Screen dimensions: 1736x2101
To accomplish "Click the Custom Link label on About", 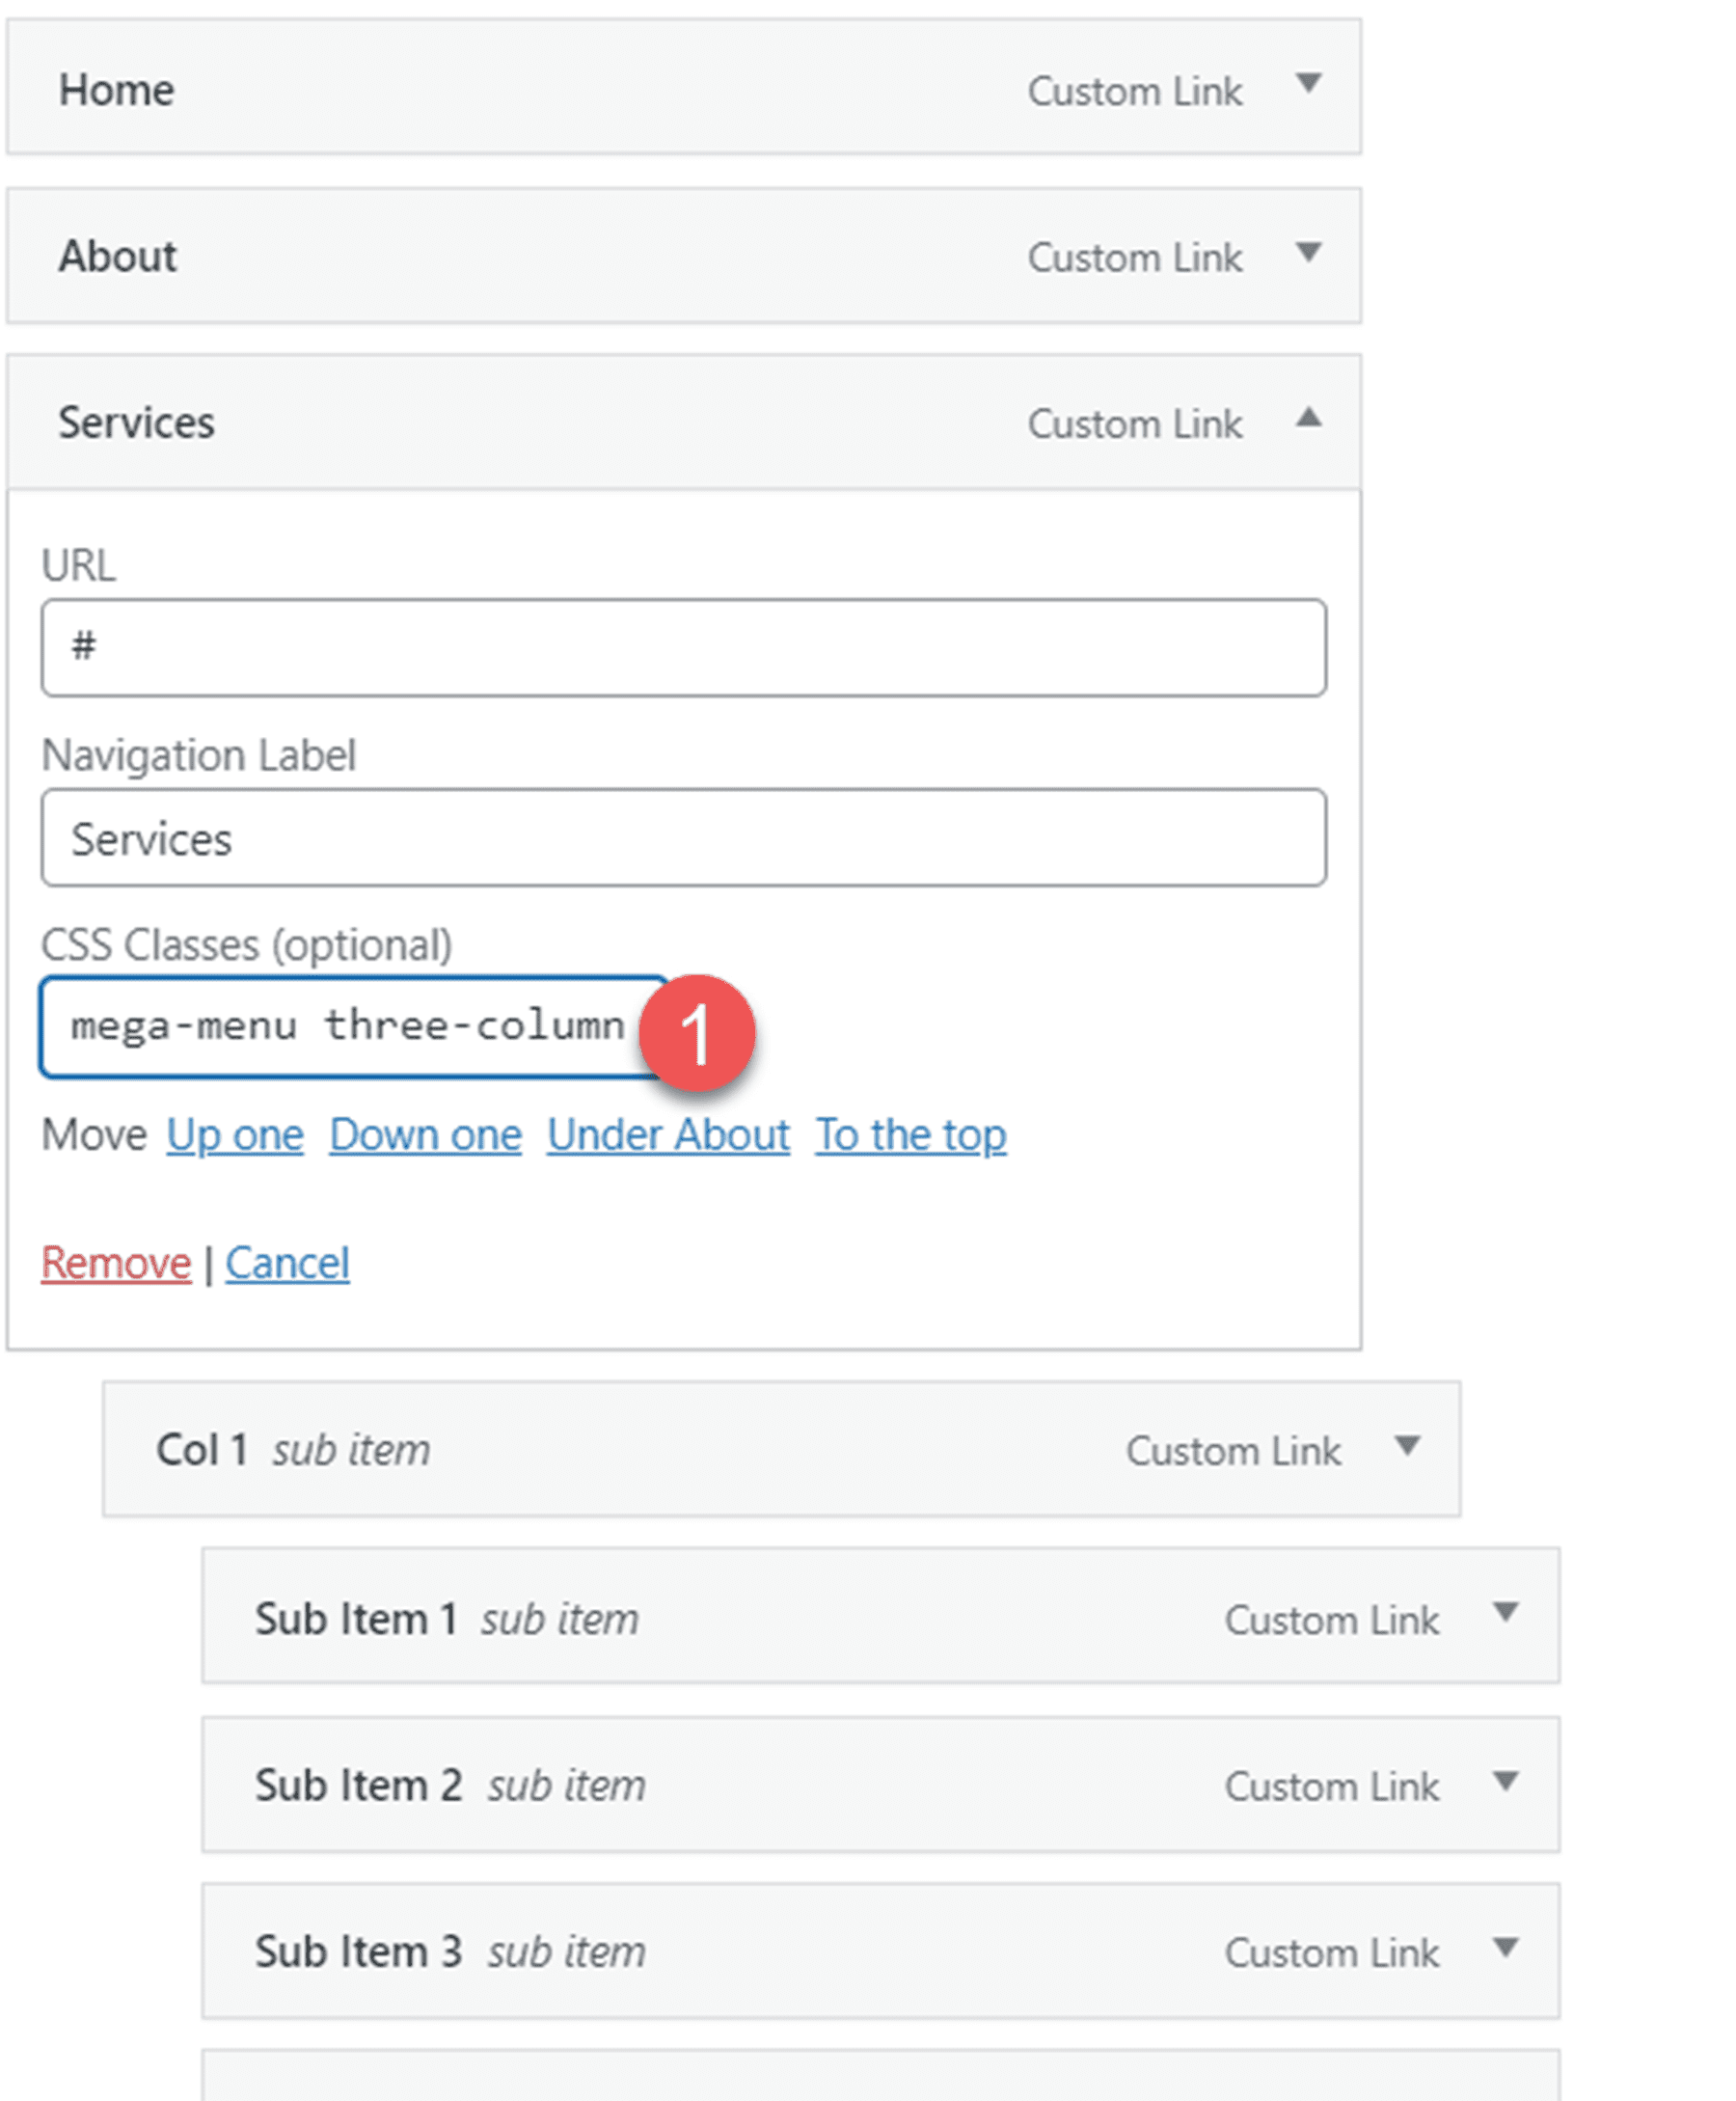I will point(1135,257).
